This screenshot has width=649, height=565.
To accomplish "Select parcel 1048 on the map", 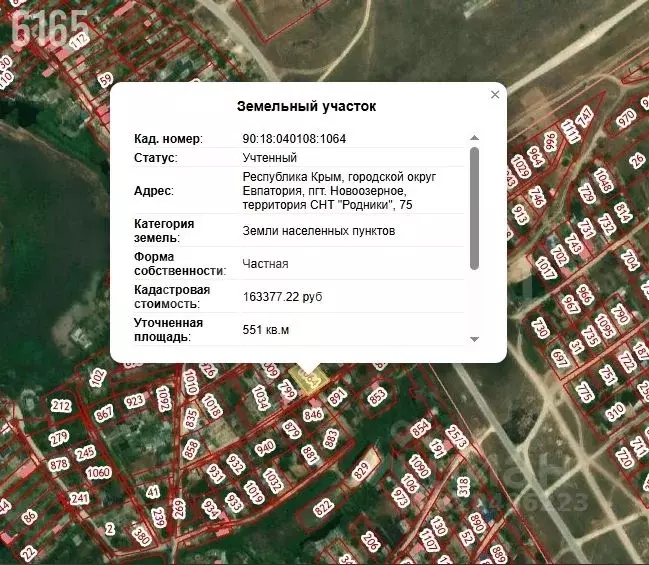I will click(x=603, y=180).
